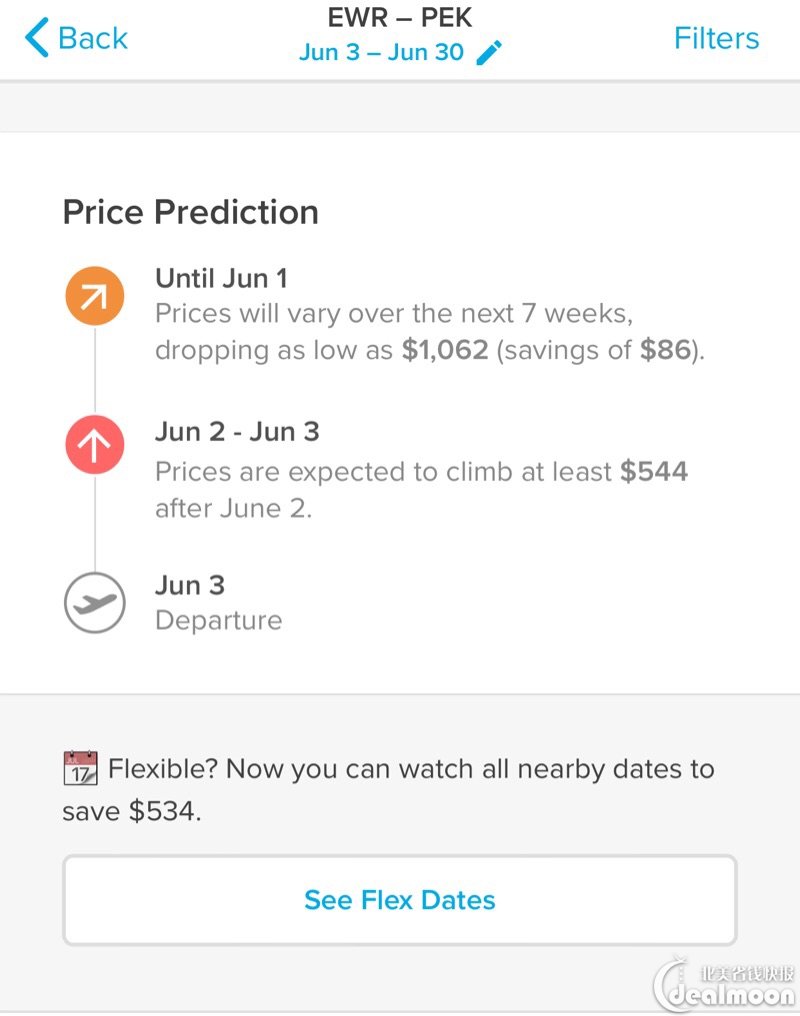Screen dimensions: 800x1016
Task: Tap the $1,062 lowest price text
Action: click(445, 350)
